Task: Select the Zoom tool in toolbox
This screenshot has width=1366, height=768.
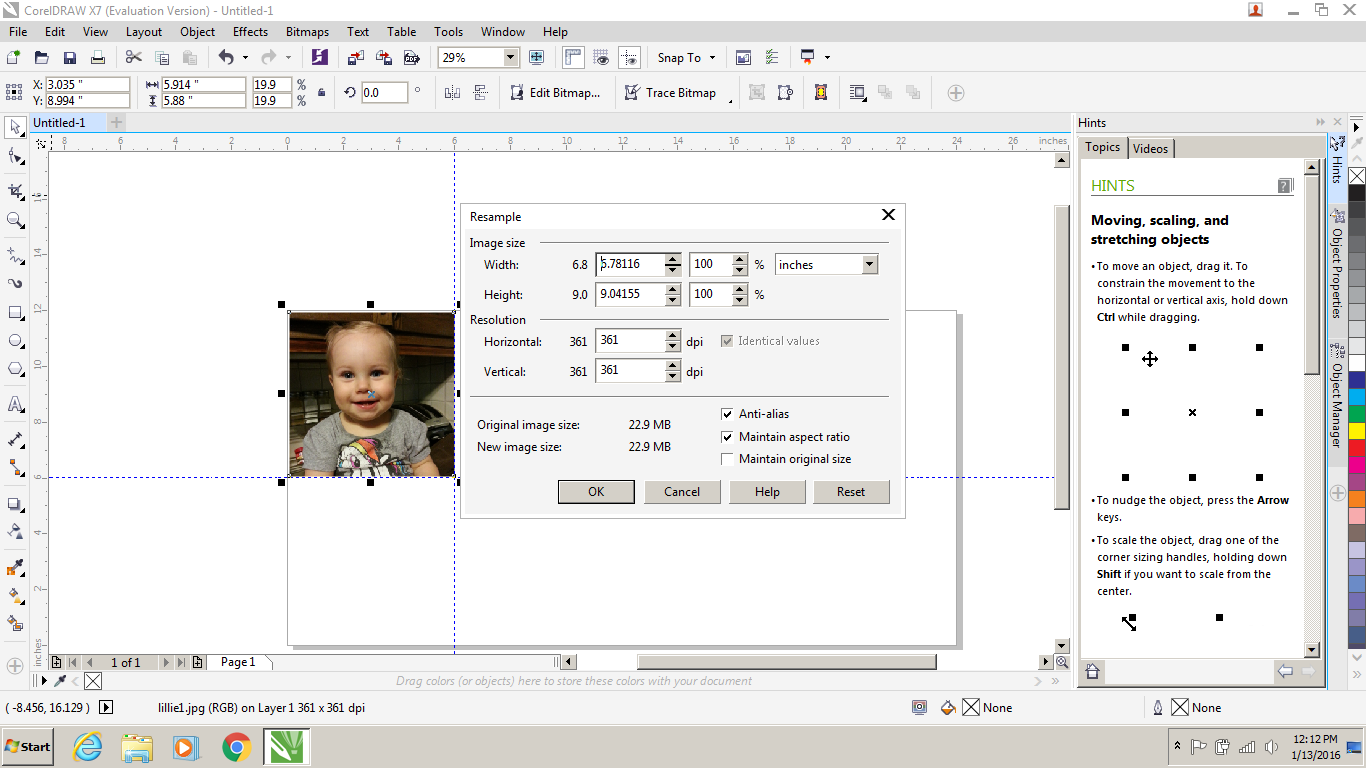Action: 15,220
